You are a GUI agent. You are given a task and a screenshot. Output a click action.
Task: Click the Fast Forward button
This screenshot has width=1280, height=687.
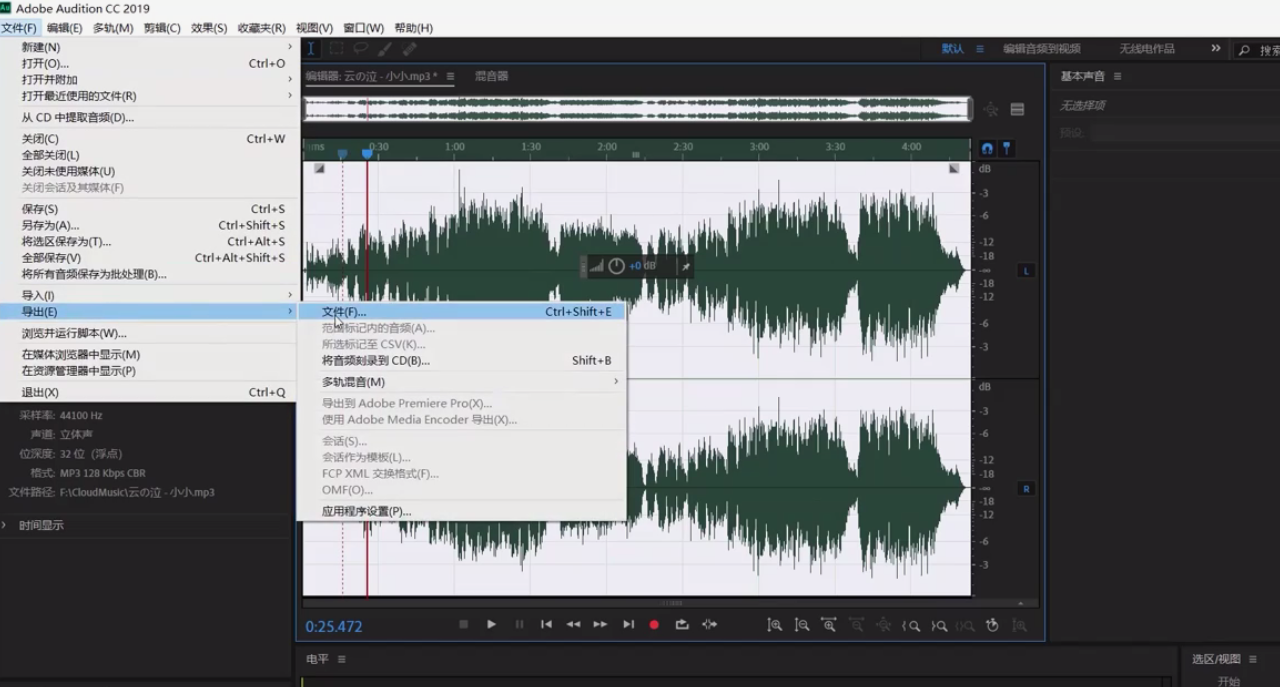point(600,624)
